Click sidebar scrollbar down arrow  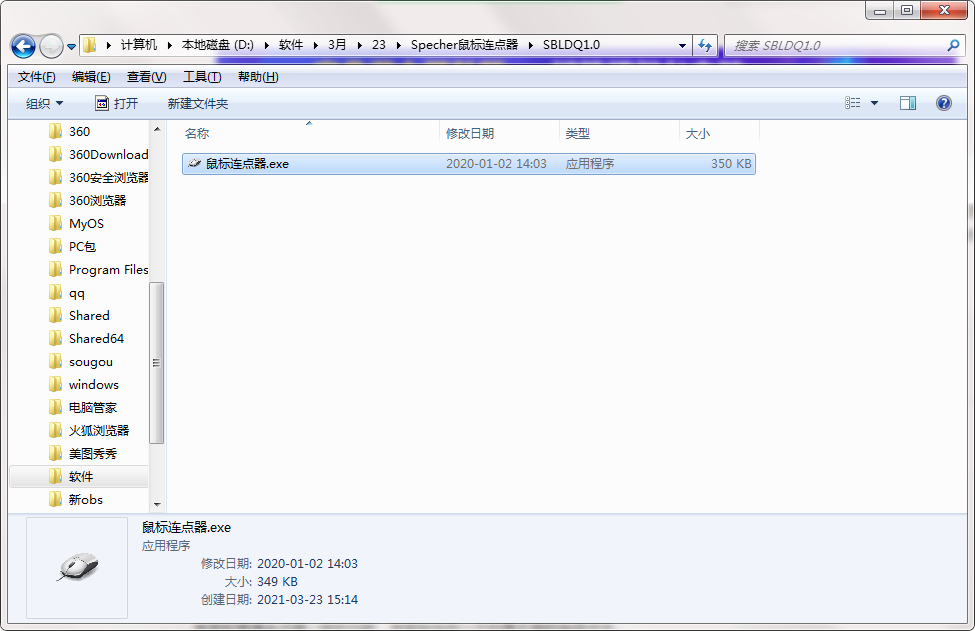point(157,504)
